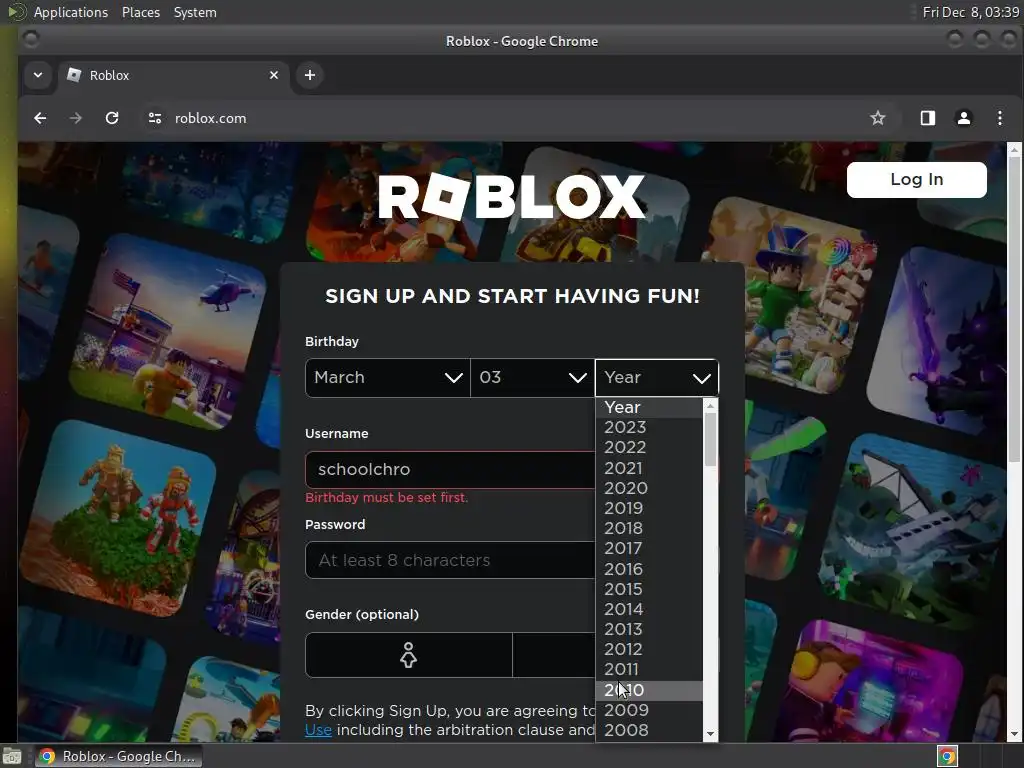Collapse the Year dropdown
Viewport: 1024px width, 768px height.
click(656, 377)
